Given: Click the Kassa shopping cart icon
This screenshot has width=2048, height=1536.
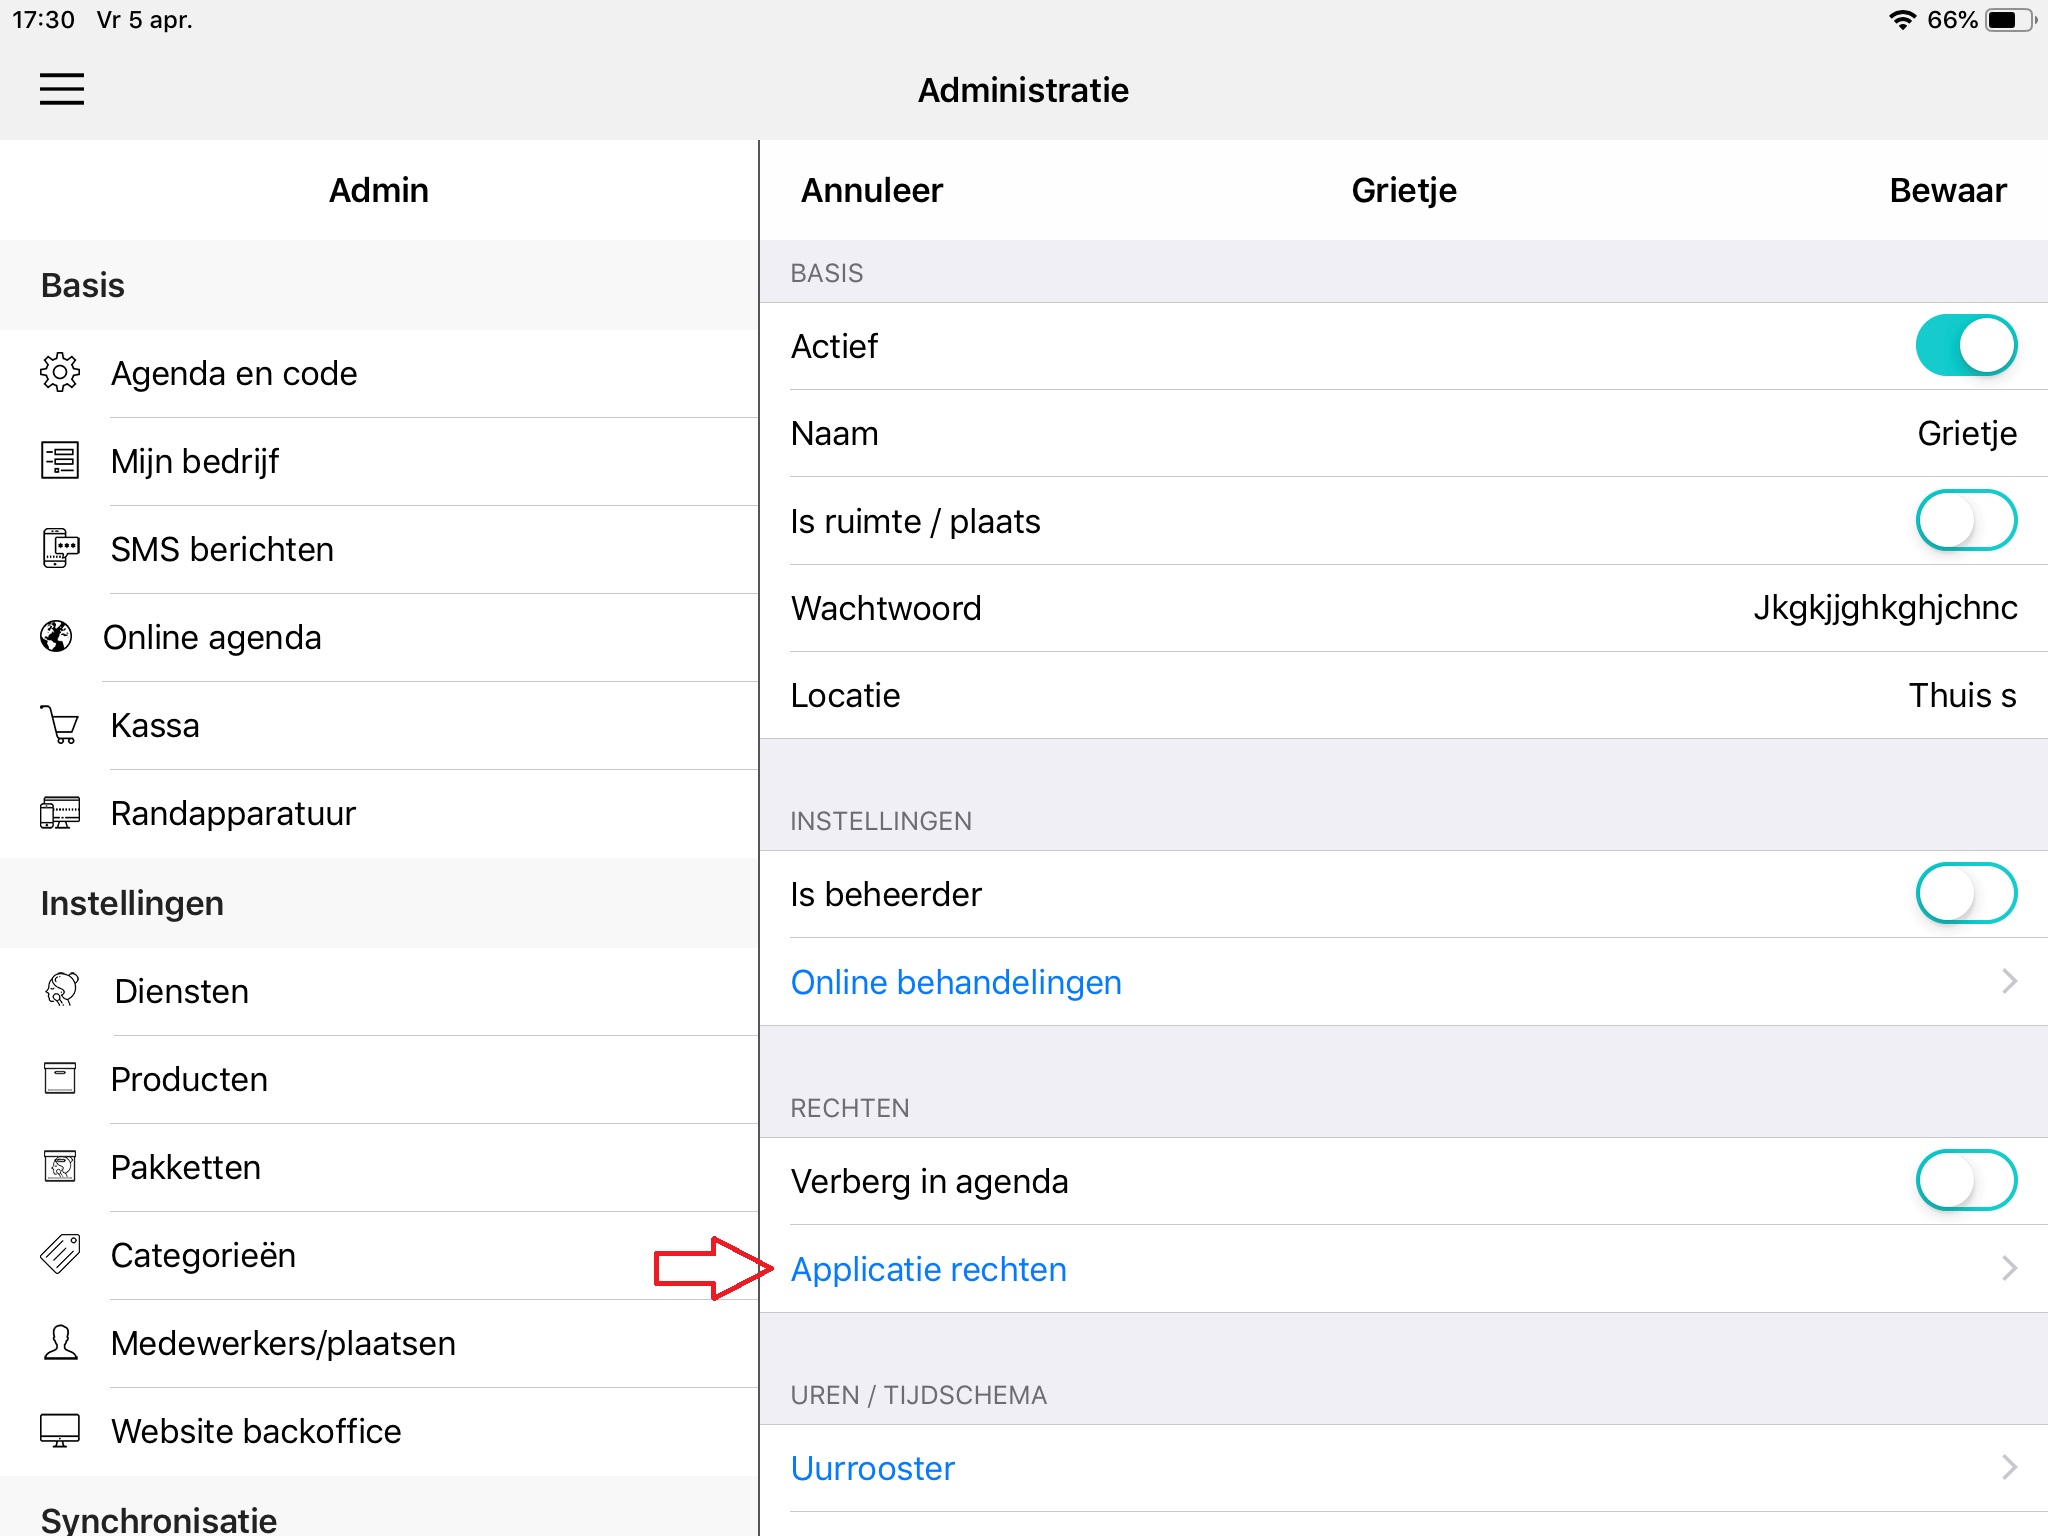Looking at the screenshot, I should tap(60, 725).
